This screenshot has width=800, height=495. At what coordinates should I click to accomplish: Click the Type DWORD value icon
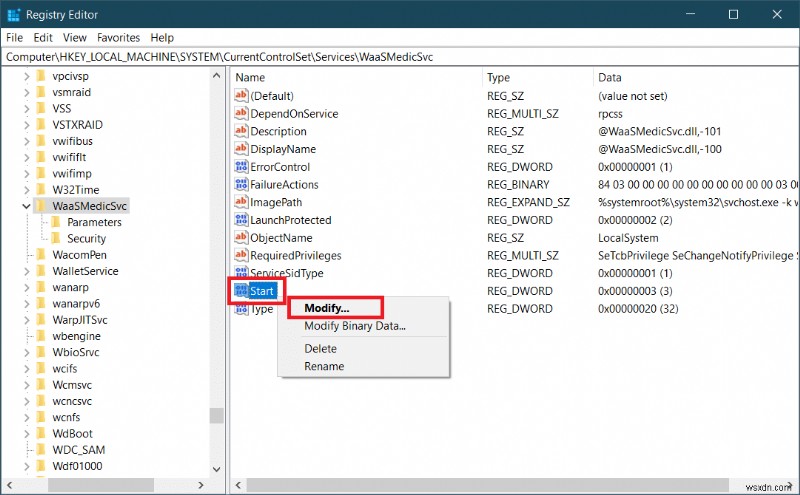point(241,309)
